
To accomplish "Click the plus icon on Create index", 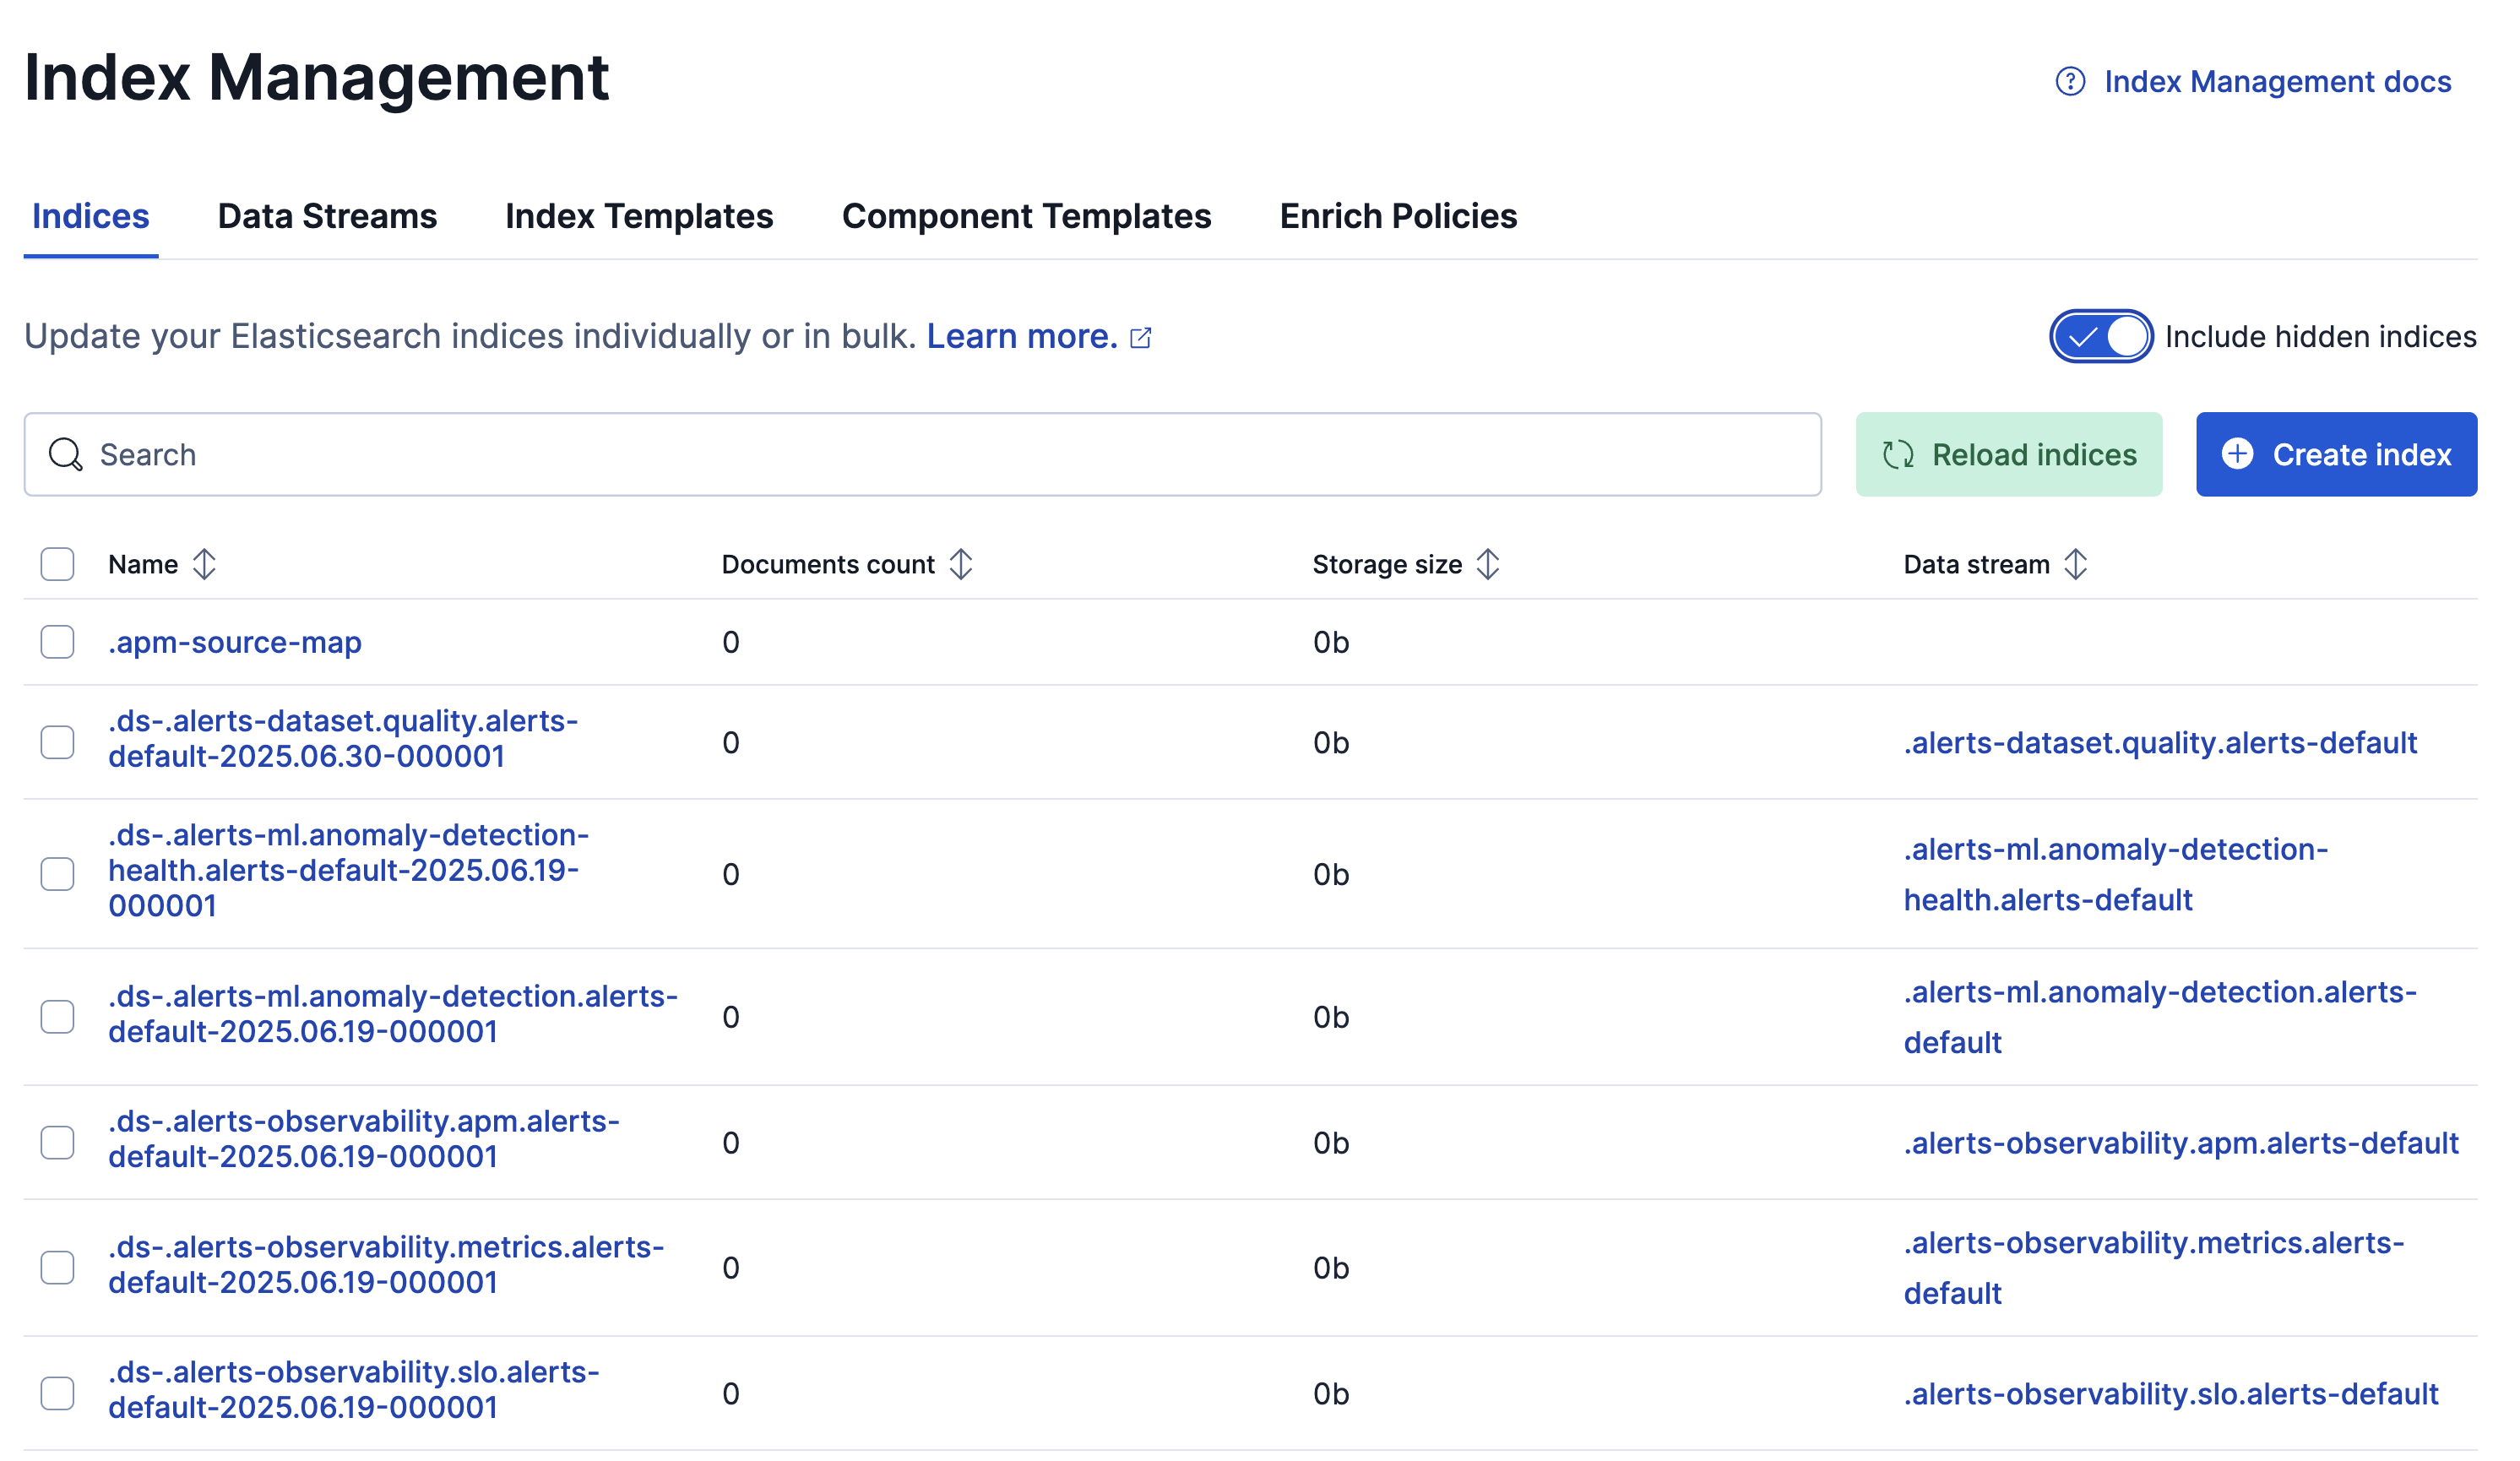I will pyautogui.click(x=2237, y=454).
